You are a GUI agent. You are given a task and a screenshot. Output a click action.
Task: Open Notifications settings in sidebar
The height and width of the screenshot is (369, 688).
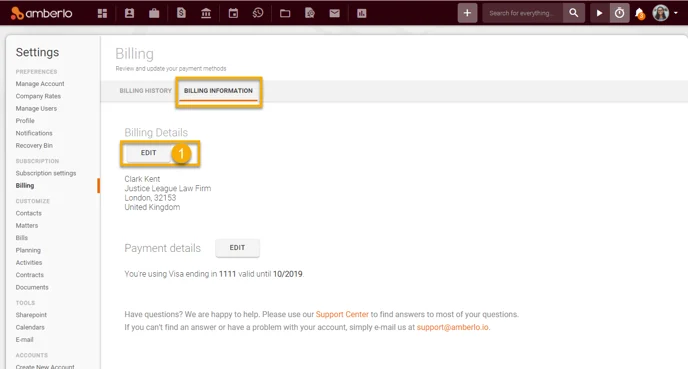click(34, 133)
